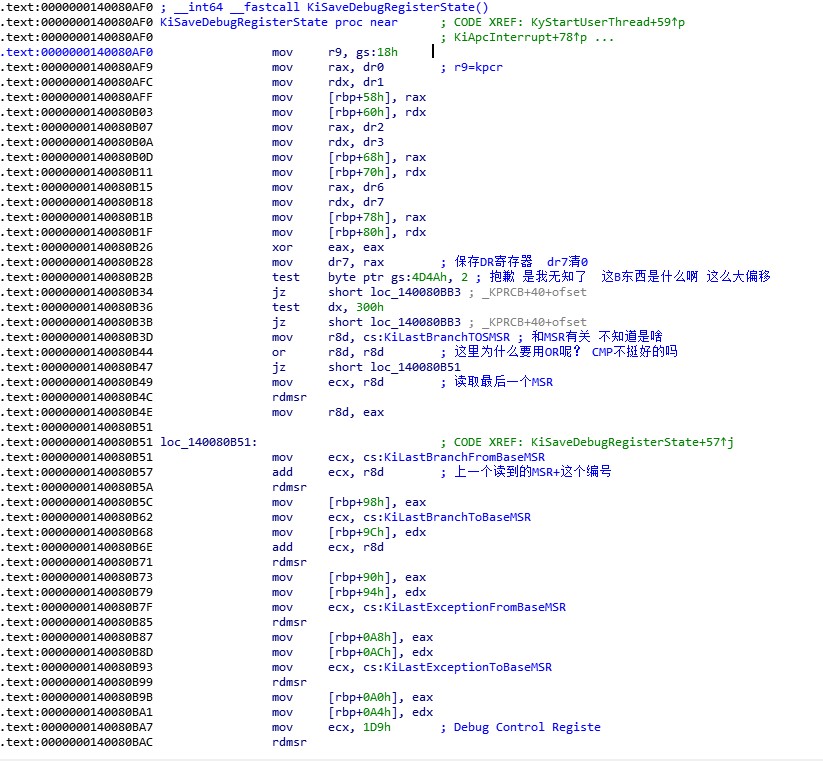Click operand '[rbp+60h], rdx'
Image resolution: width=823 pixels, height=761 pixels.
(377, 112)
